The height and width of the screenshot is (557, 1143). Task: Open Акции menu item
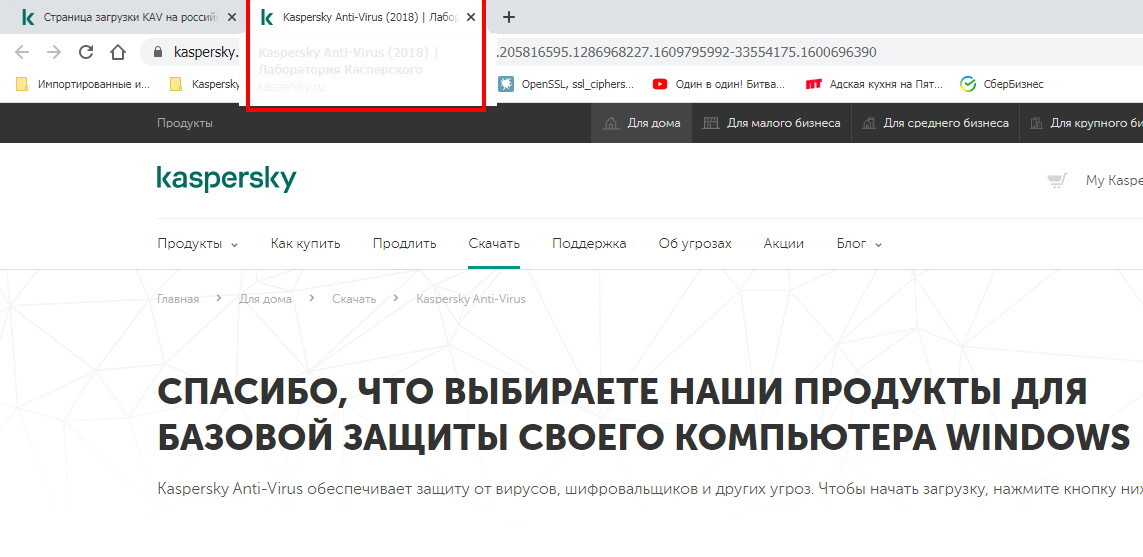784,244
